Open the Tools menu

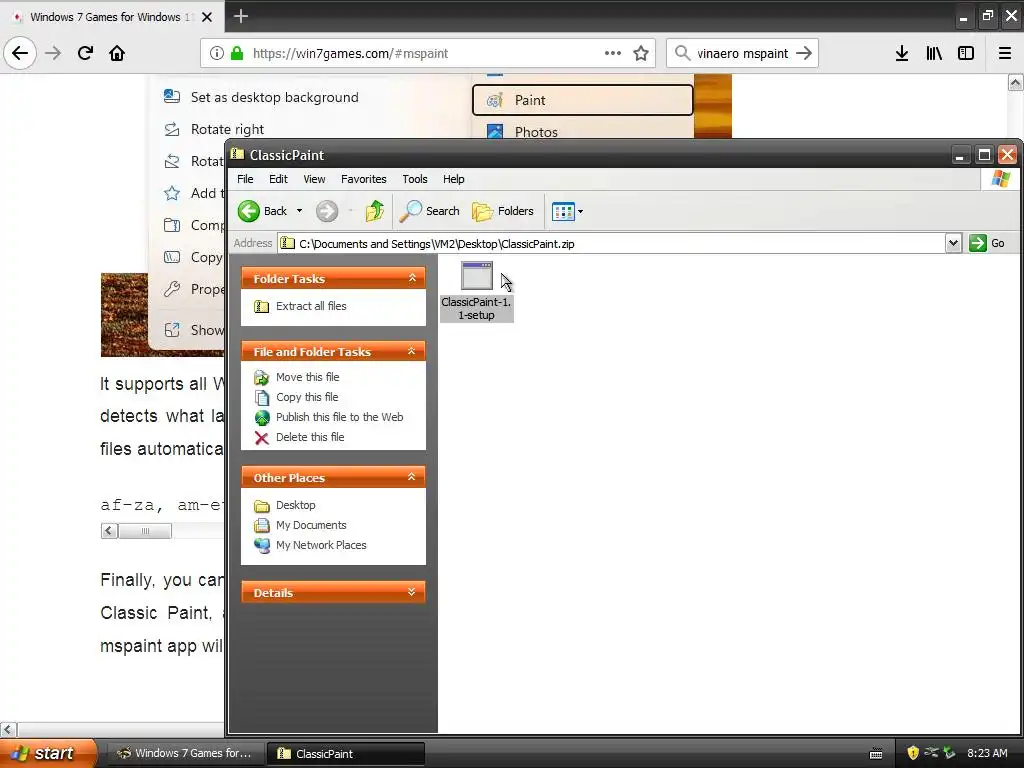[415, 179]
